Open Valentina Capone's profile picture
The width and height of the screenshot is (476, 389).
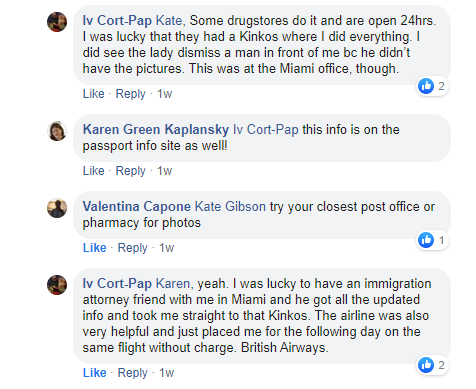pos(57,208)
